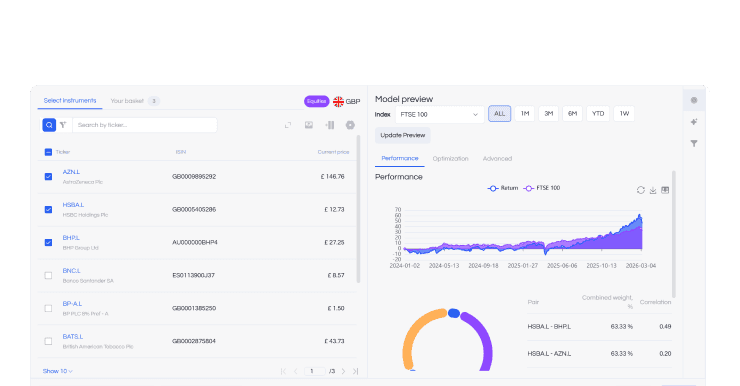Open the add-filter funnel icon beside search
The width and height of the screenshot is (740, 386).
click(x=63, y=125)
